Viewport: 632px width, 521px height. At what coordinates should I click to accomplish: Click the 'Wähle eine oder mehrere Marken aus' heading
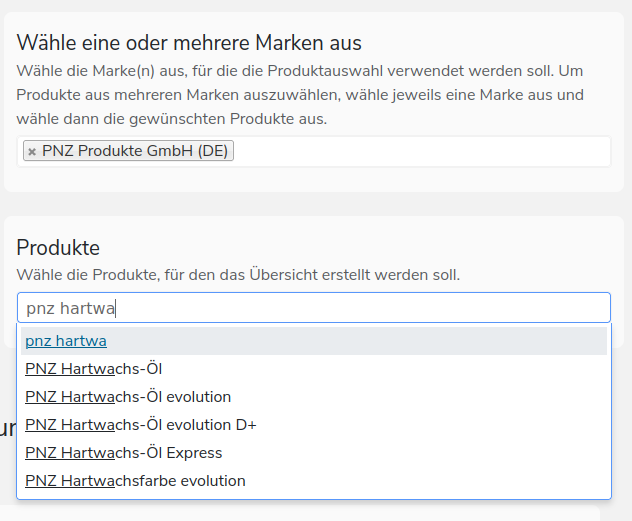189,43
